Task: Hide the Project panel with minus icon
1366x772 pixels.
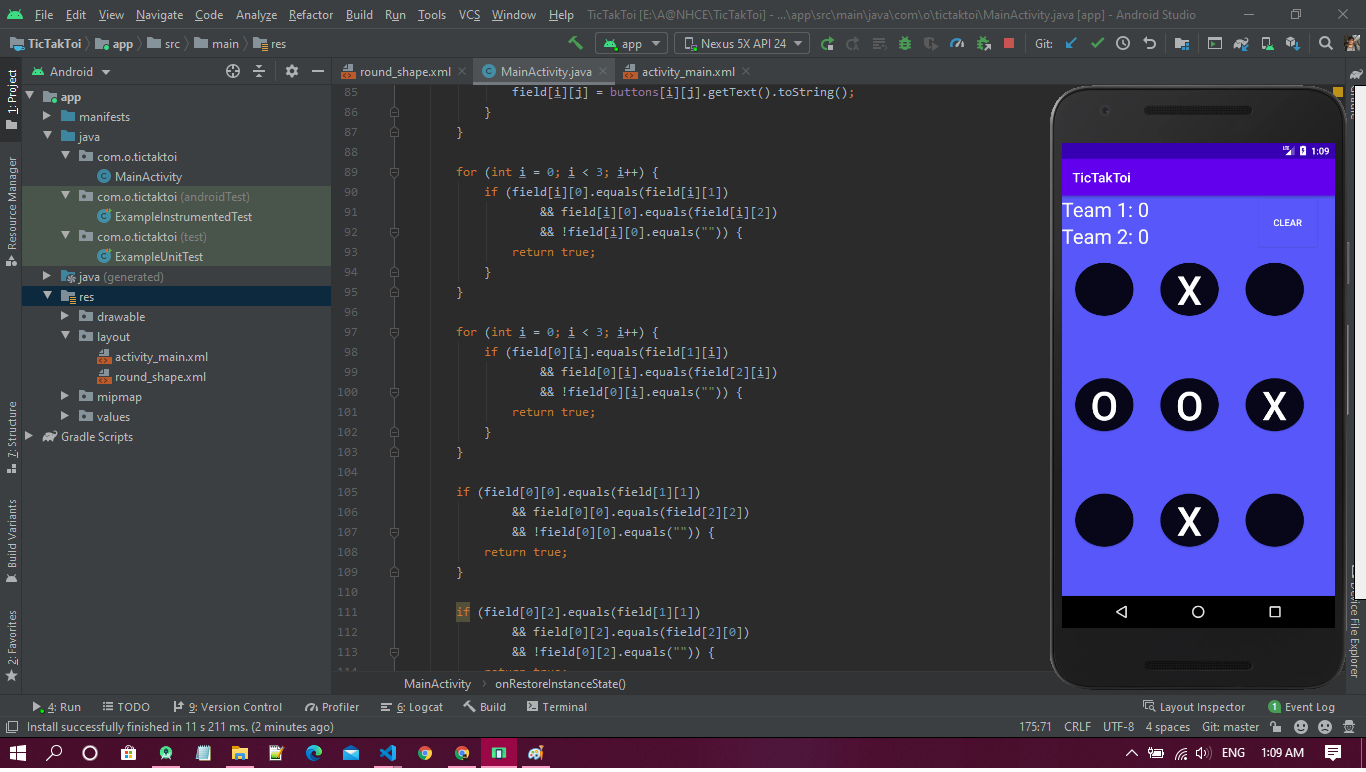Action: 318,71
